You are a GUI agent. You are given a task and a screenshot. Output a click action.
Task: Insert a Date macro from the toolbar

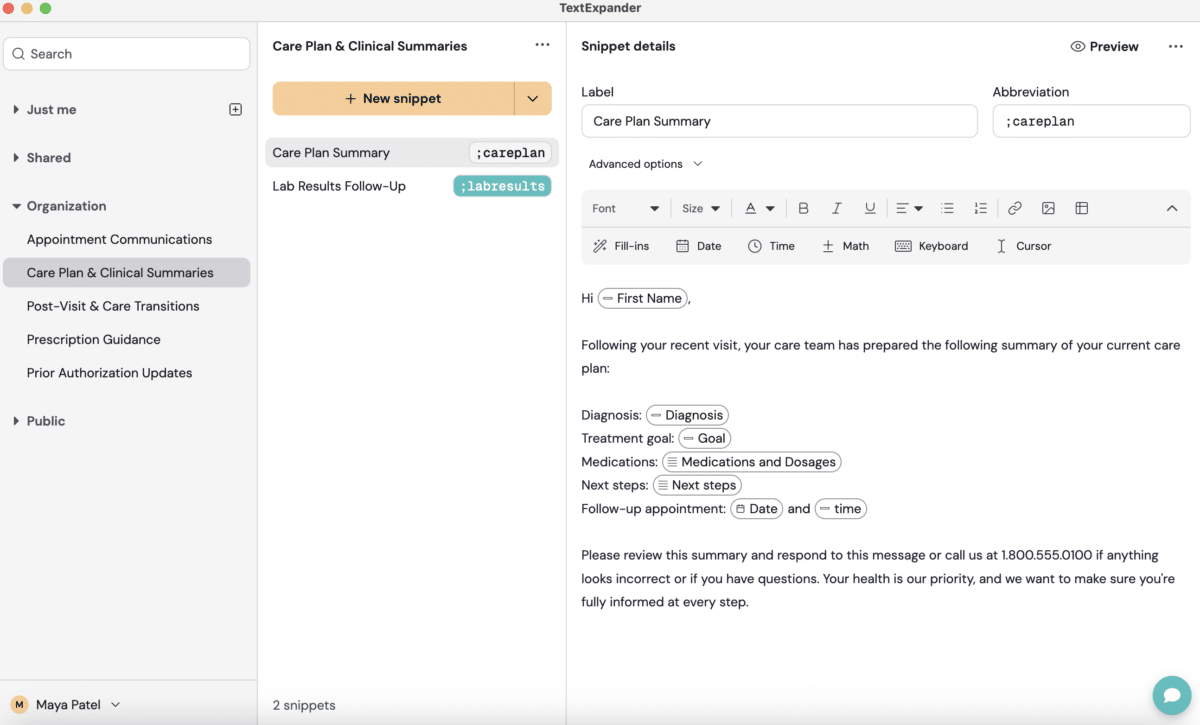698,246
